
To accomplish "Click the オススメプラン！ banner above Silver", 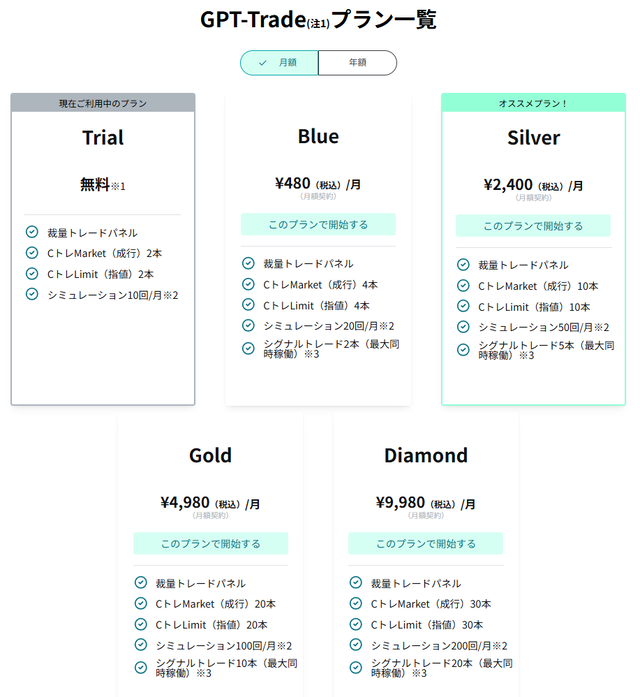I will tap(533, 103).
